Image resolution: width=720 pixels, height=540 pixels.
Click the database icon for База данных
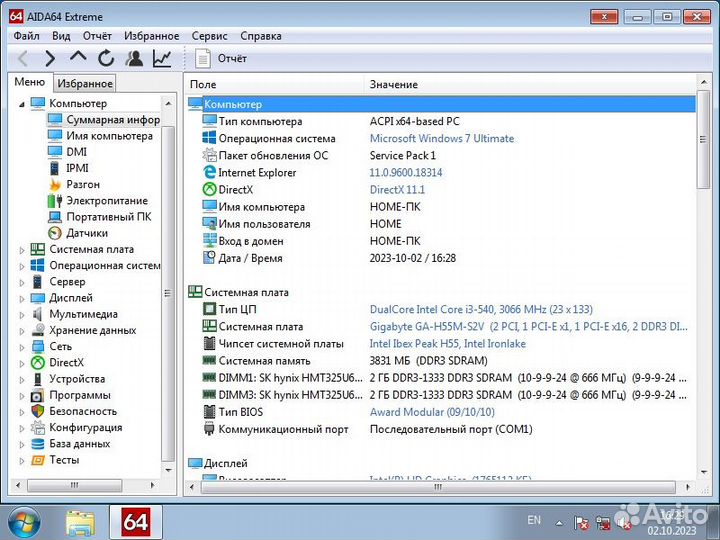38,444
